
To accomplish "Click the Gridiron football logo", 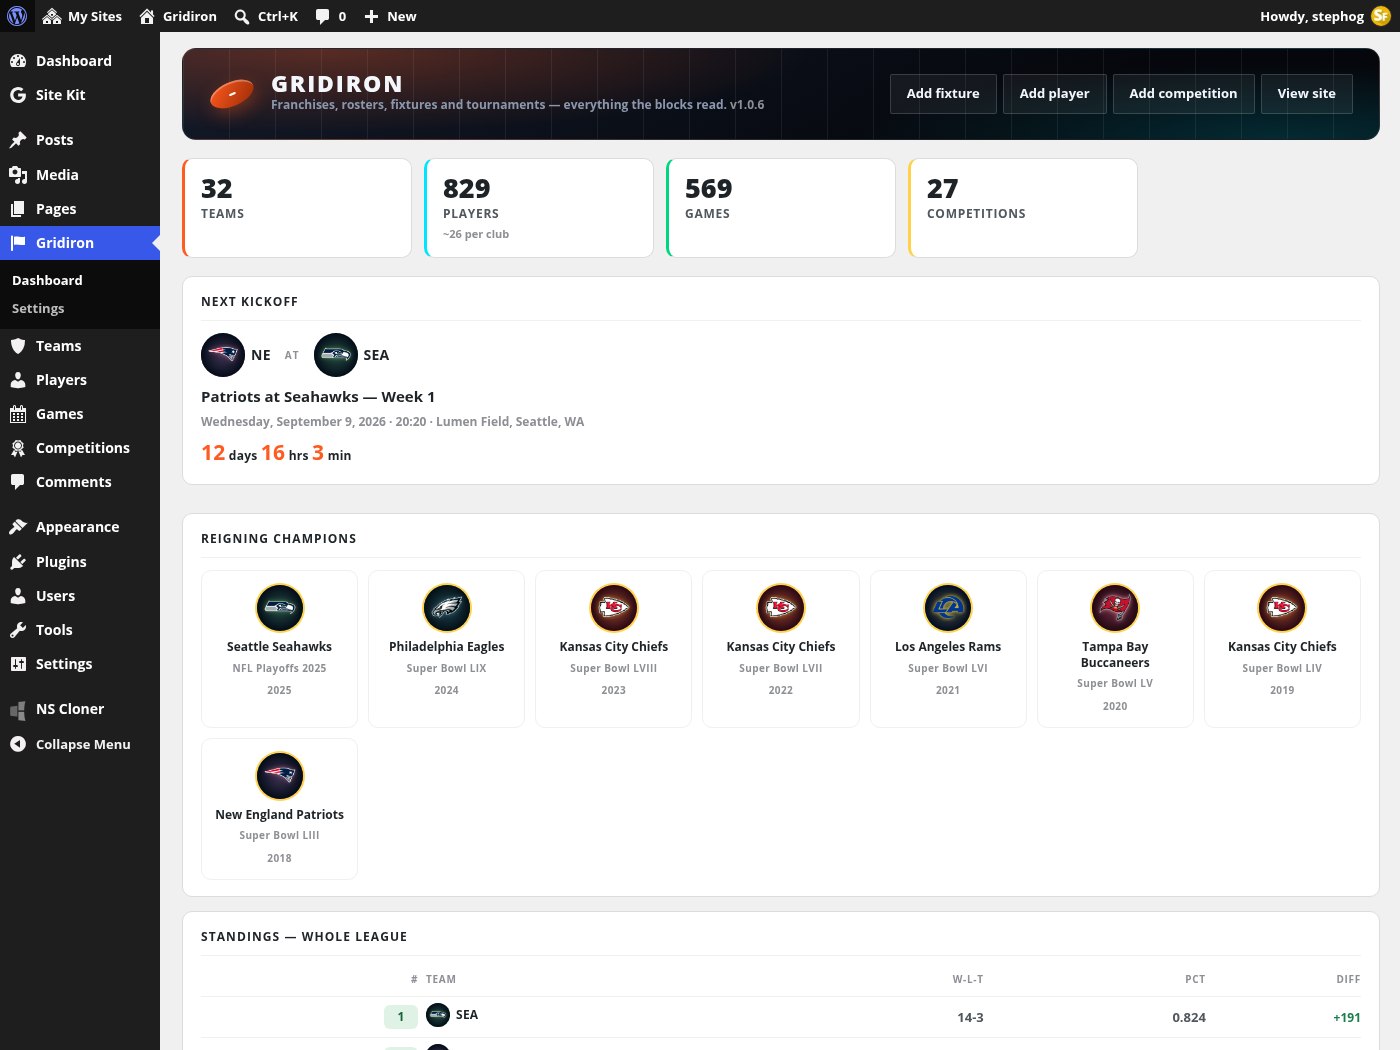I will (x=232, y=94).
